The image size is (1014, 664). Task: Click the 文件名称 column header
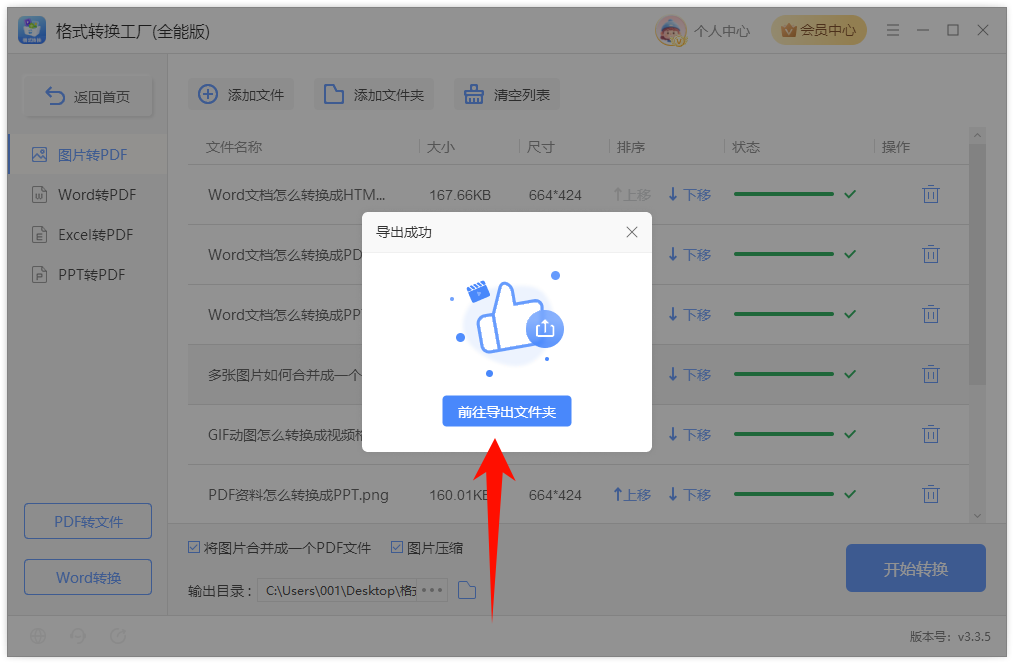click(234, 147)
